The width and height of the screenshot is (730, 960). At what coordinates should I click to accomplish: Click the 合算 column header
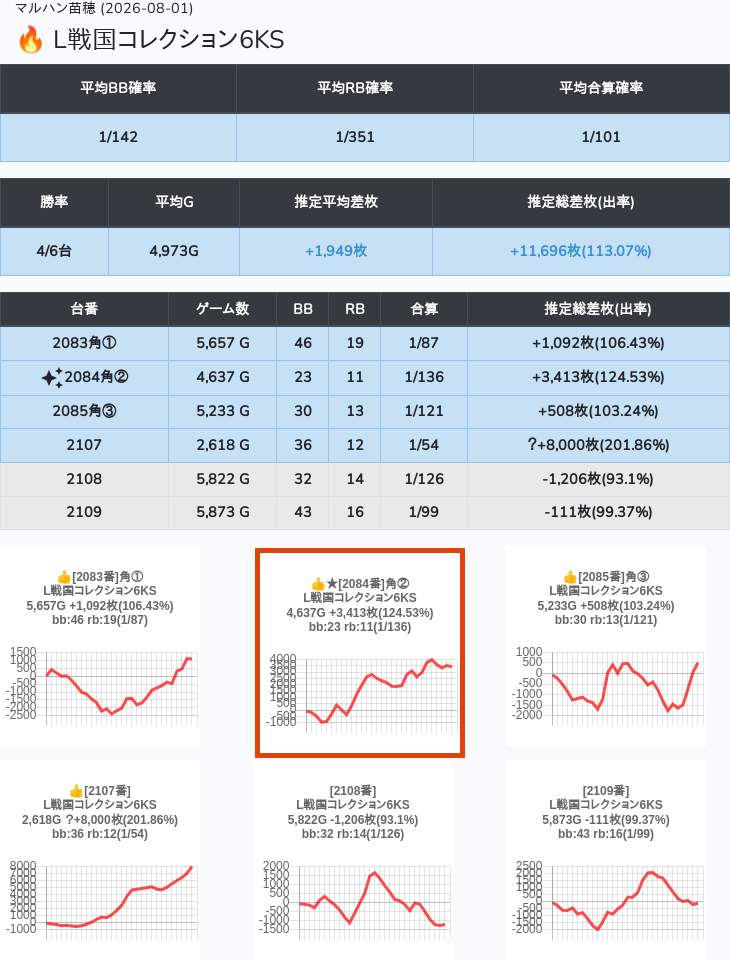[424, 309]
